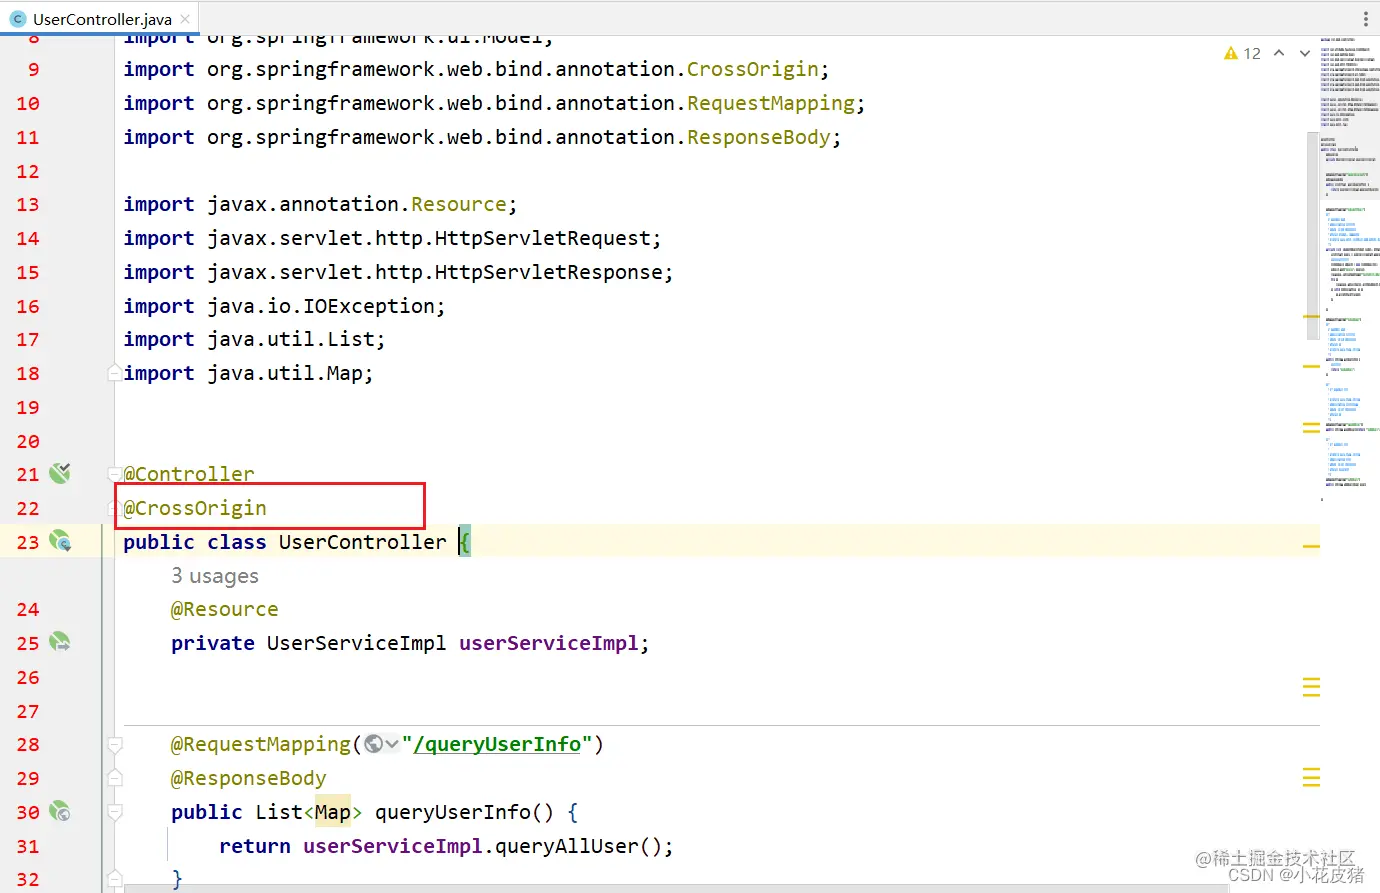This screenshot has height=893, width=1380.
Task: Click the Java class icon on the UserController.java tab
Action: tap(17, 19)
